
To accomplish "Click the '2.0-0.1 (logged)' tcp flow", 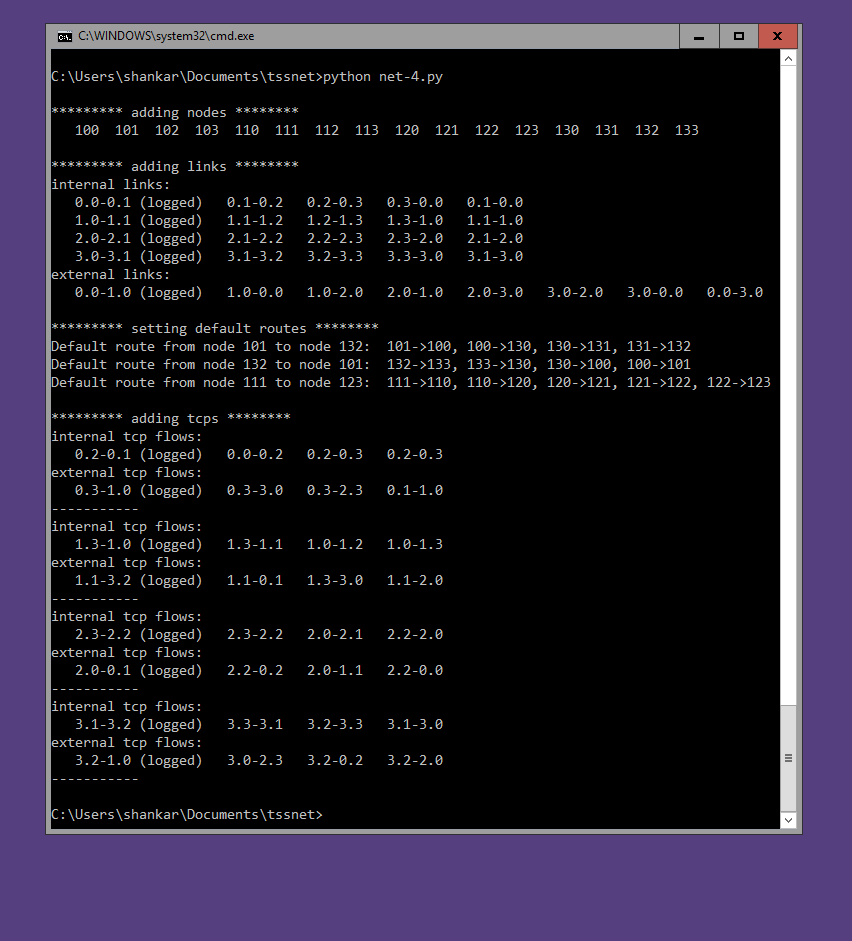I will pyautogui.click(x=139, y=671).
